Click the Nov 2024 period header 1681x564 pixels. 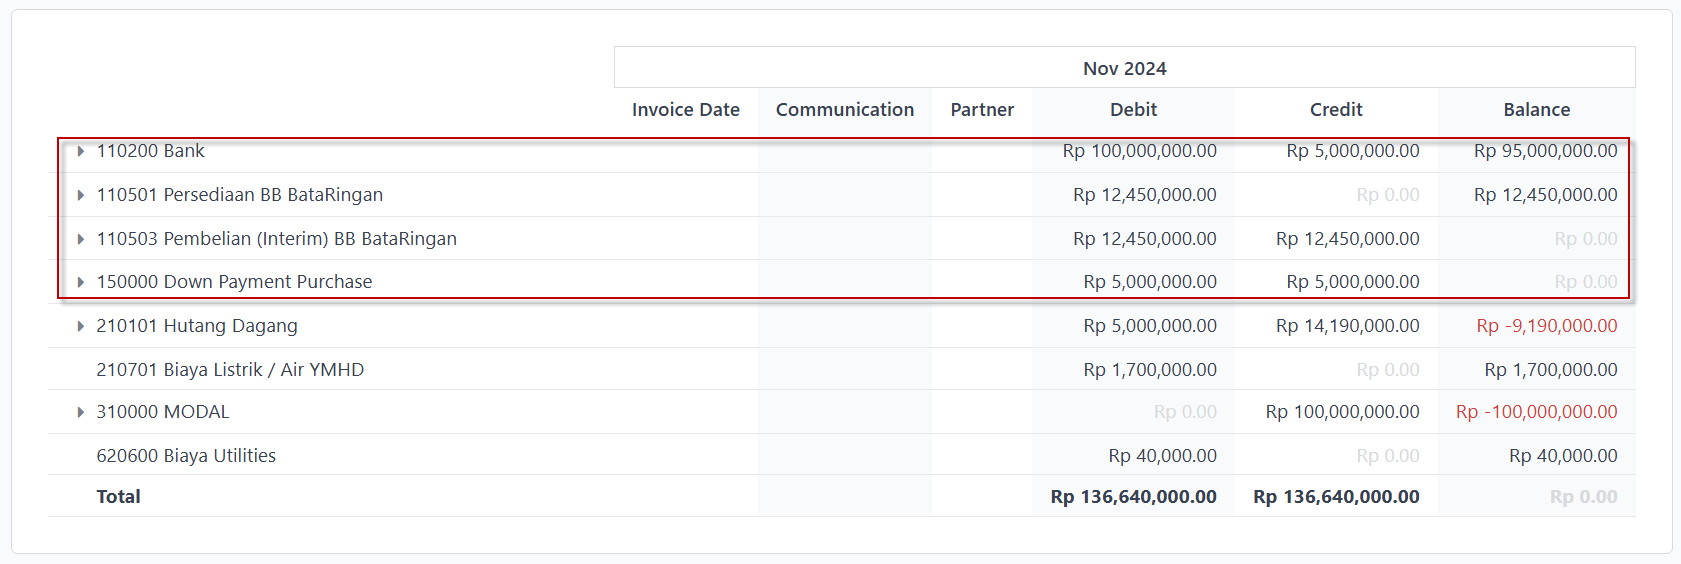point(1125,68)
